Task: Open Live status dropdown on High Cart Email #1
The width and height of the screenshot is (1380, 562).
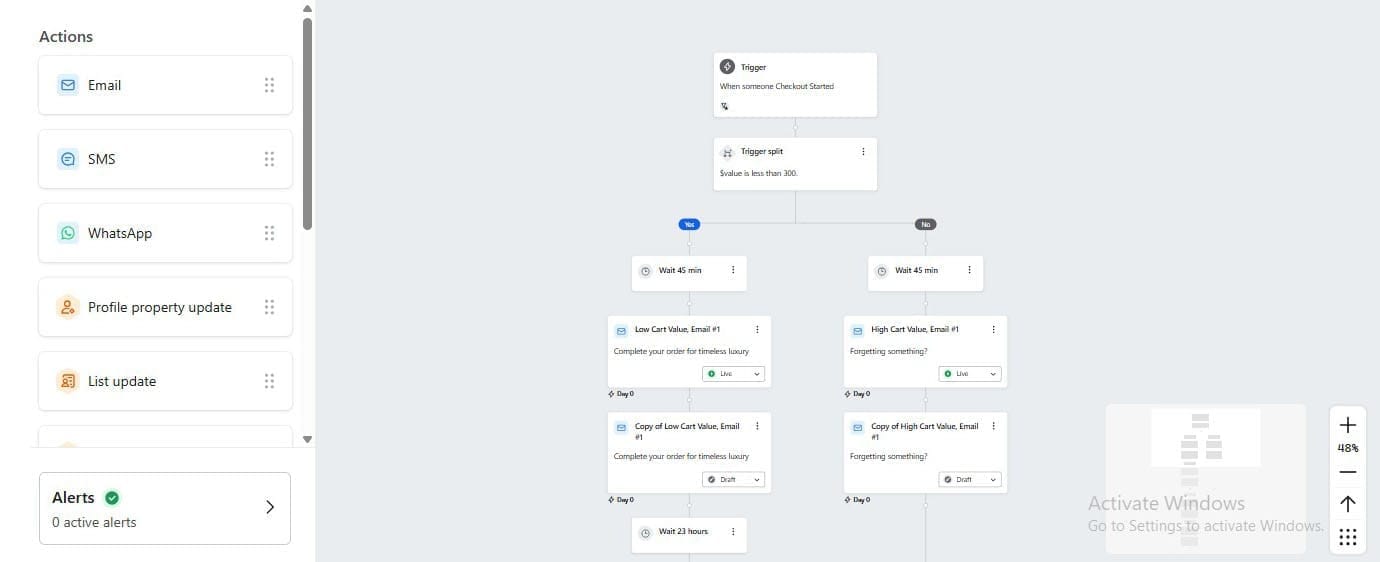Action: pyautogui.click(x=970, y=374)
